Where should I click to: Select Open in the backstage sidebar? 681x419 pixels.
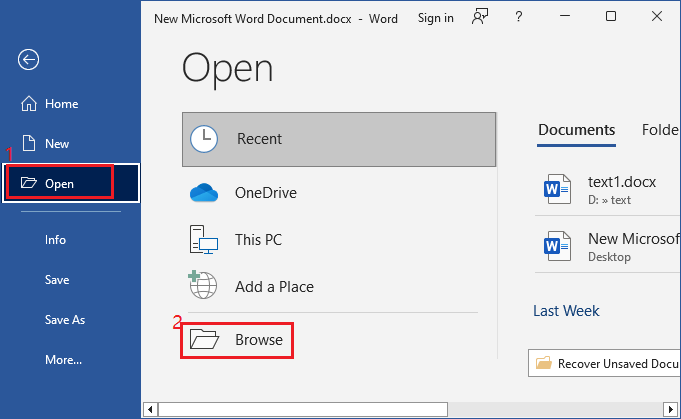pyautogui.click(x=71, y=183)
